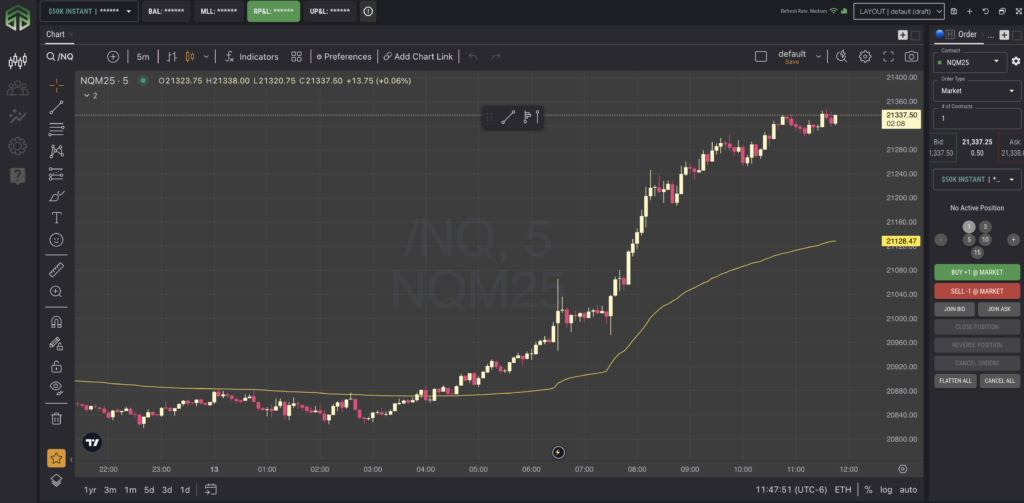
Task: Click BUY +1 @ MARKET button
Action: coord(977,272)
